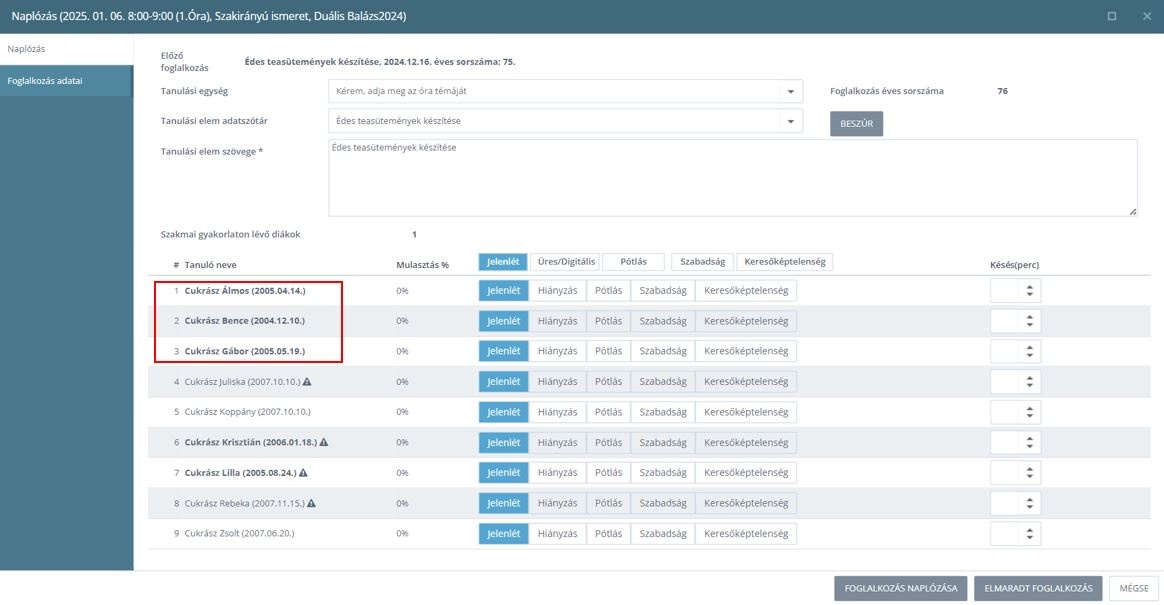
Task: Set Cukrász Gábor to Pótlás
Action: [608, 351]
